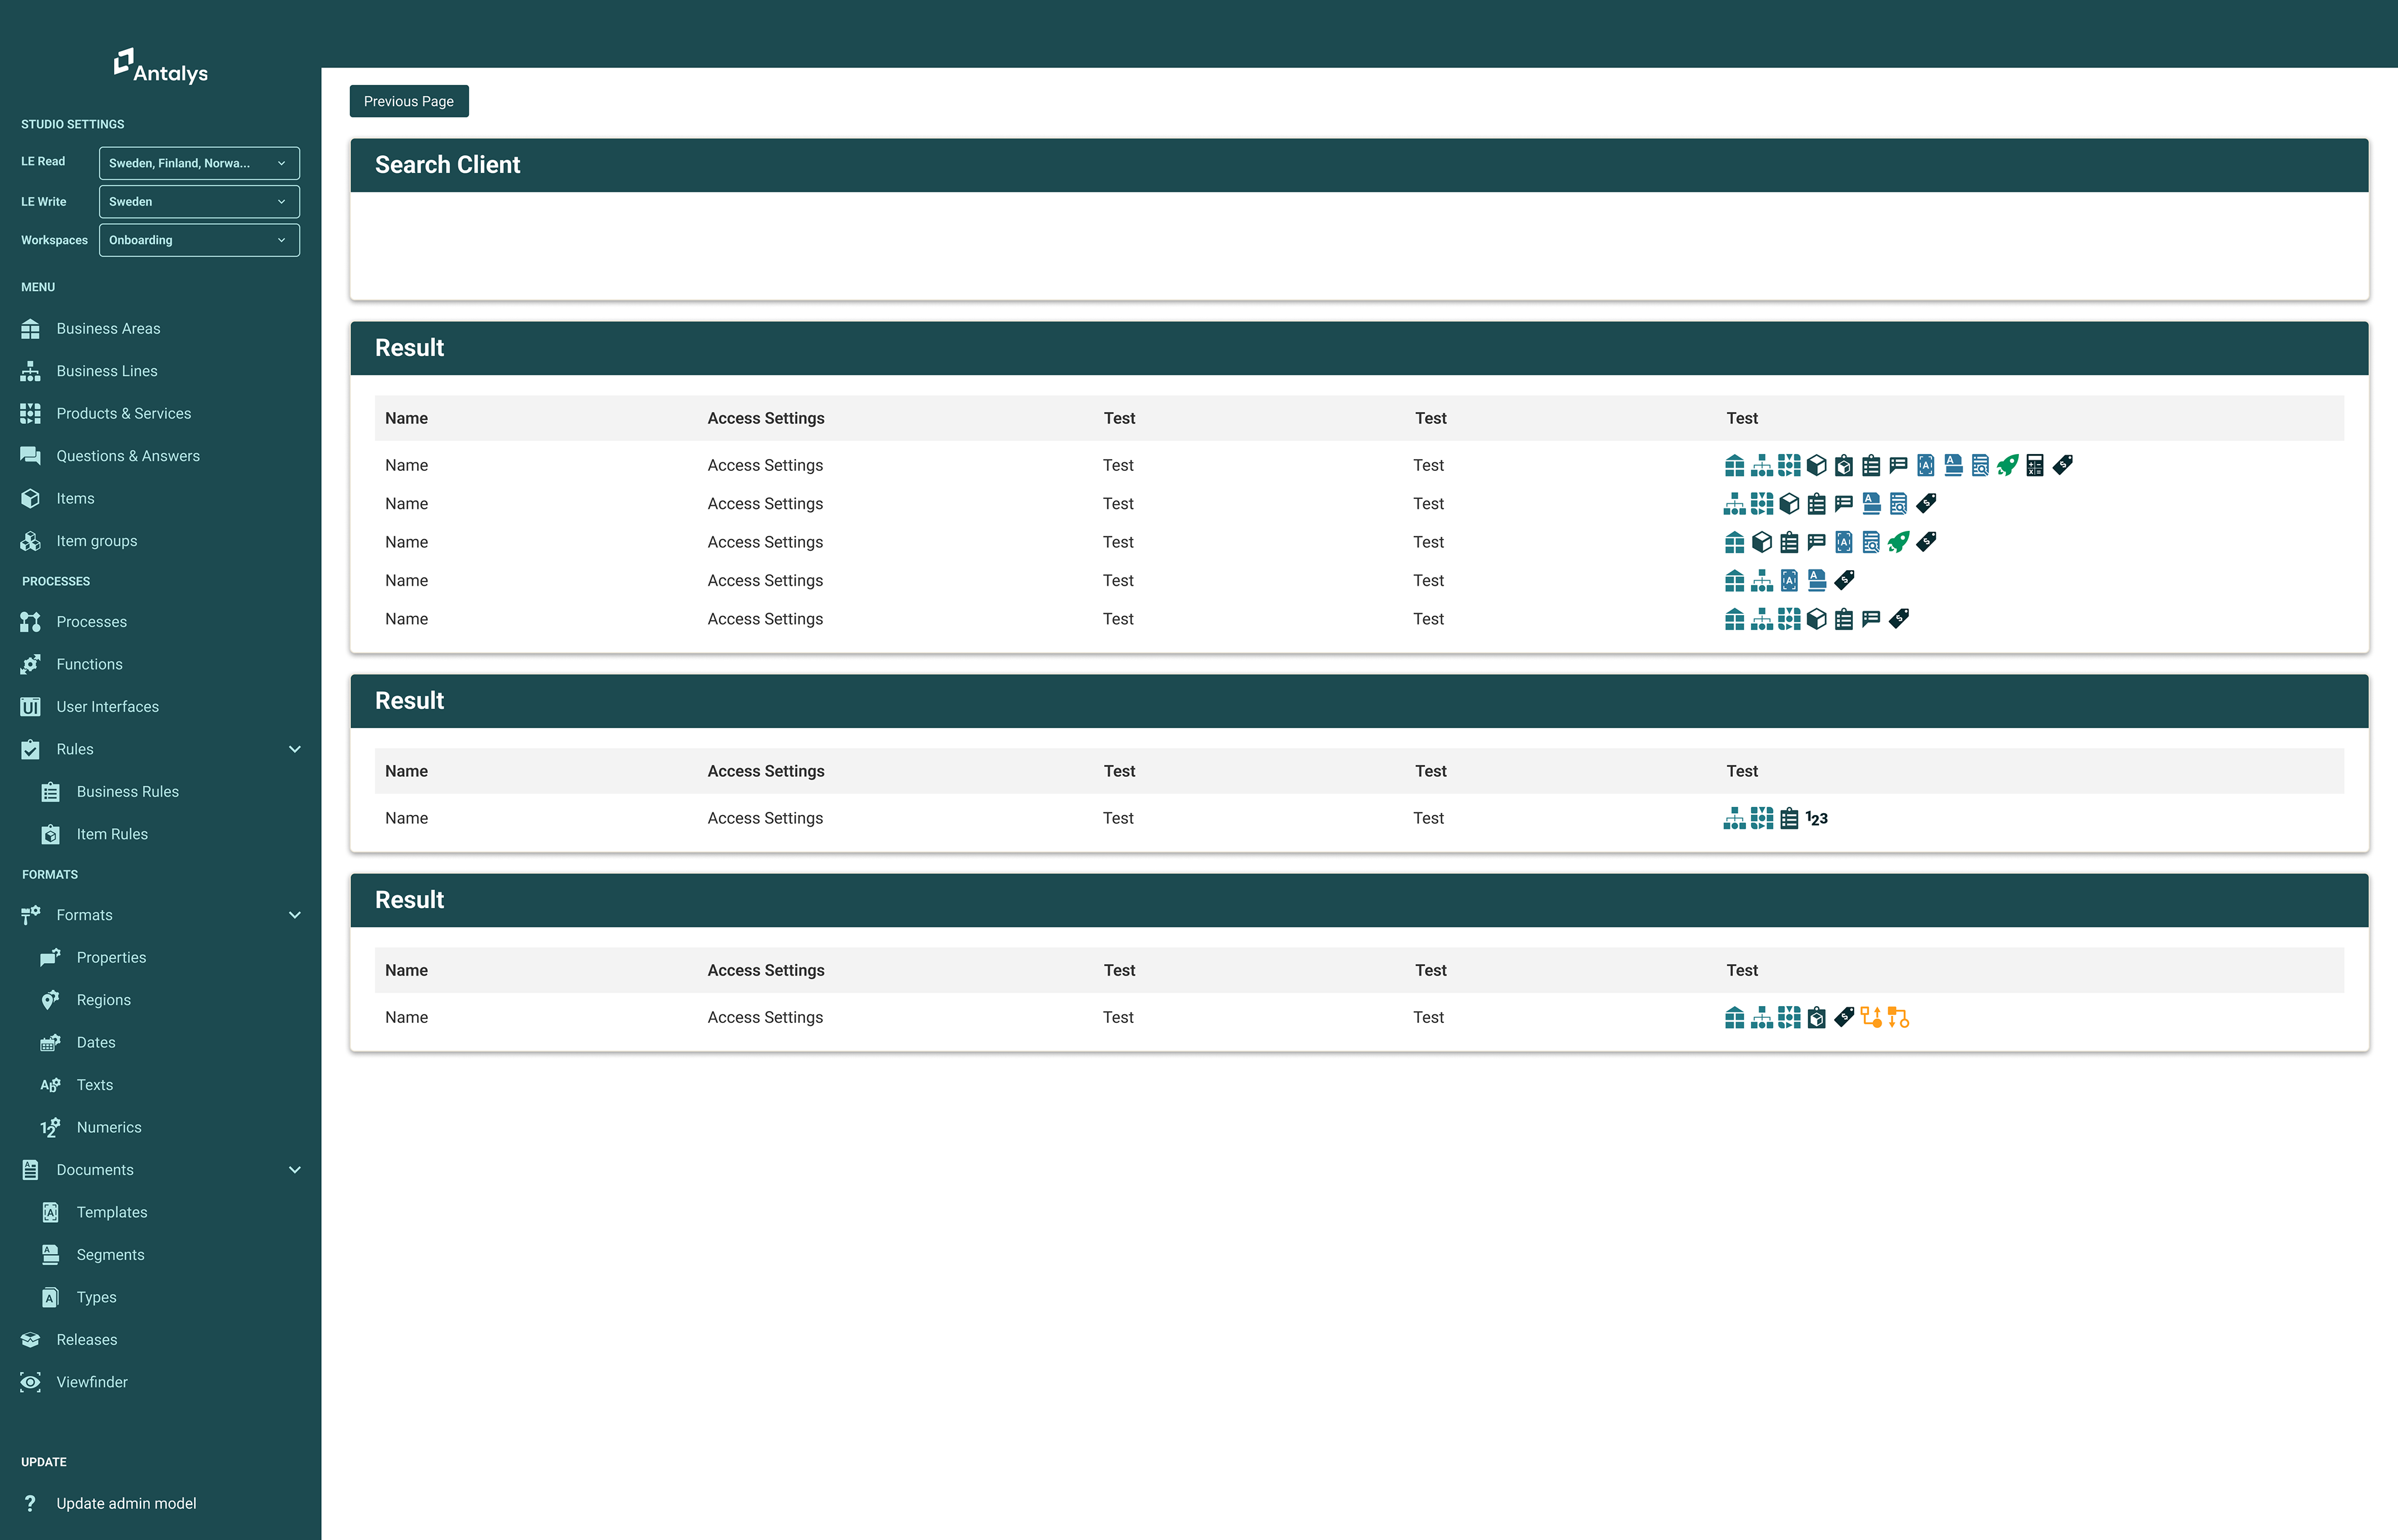Click the Releases icon in sidebar
The image size is (2398, 1540).
(x=30, y=1340)
